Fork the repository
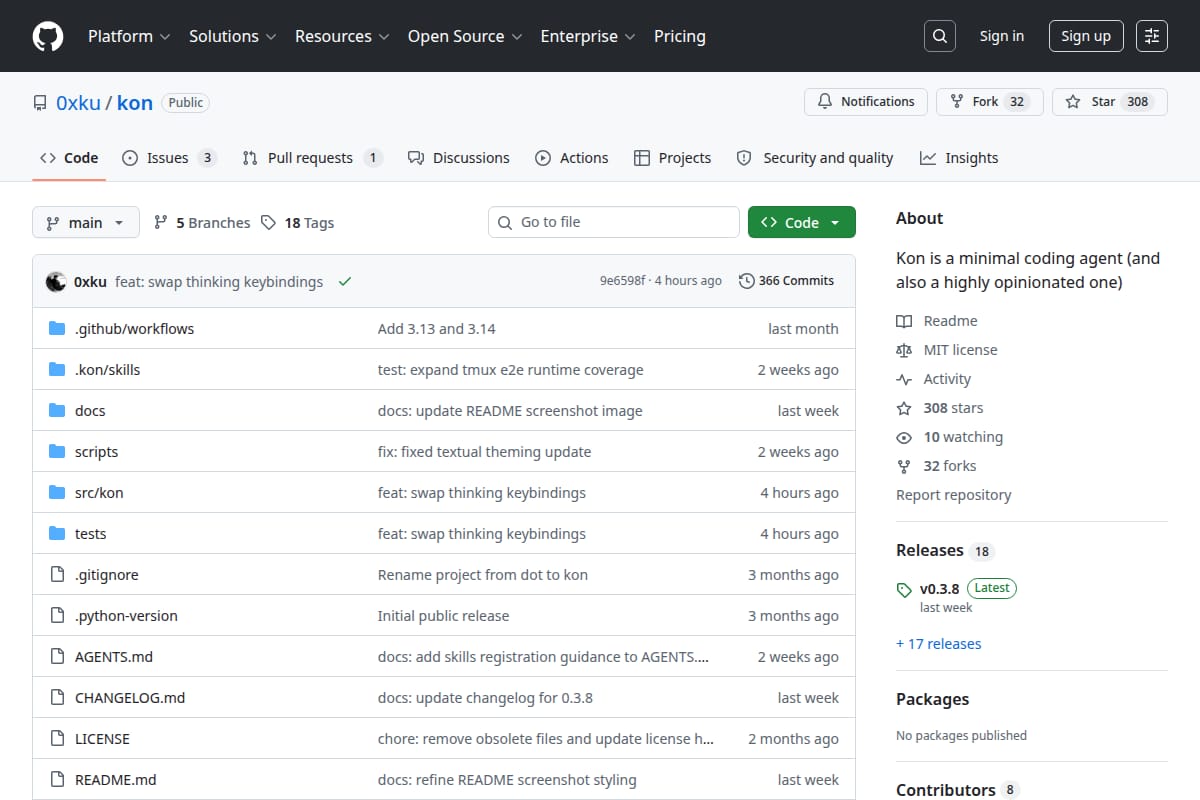Viewport: 1200px width, 800px height. (990, 102)
